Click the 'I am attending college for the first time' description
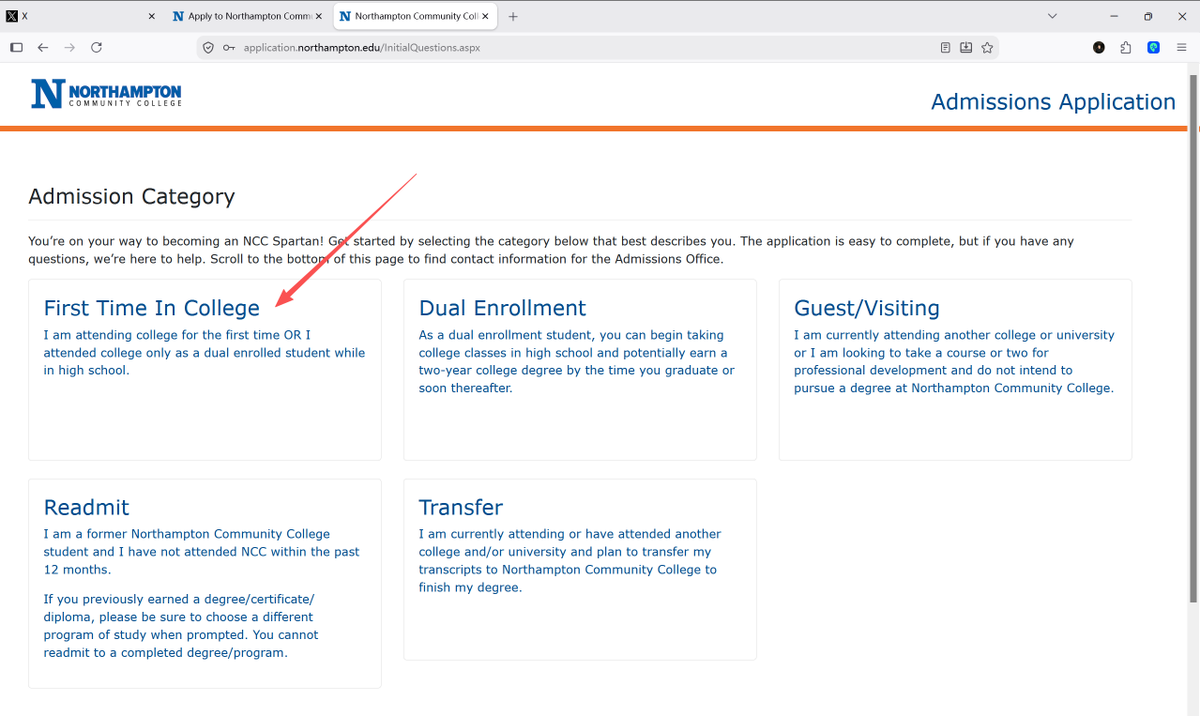The image size is (1200, 716). [x=204, y=353]
